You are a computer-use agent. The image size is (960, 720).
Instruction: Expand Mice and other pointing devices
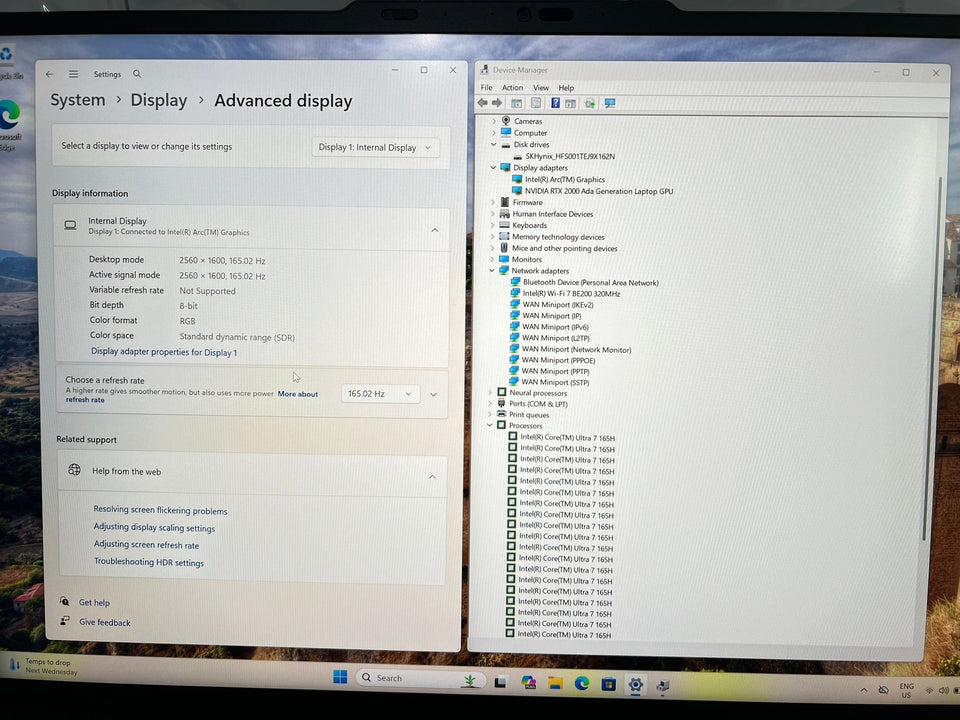pos(492,249)
